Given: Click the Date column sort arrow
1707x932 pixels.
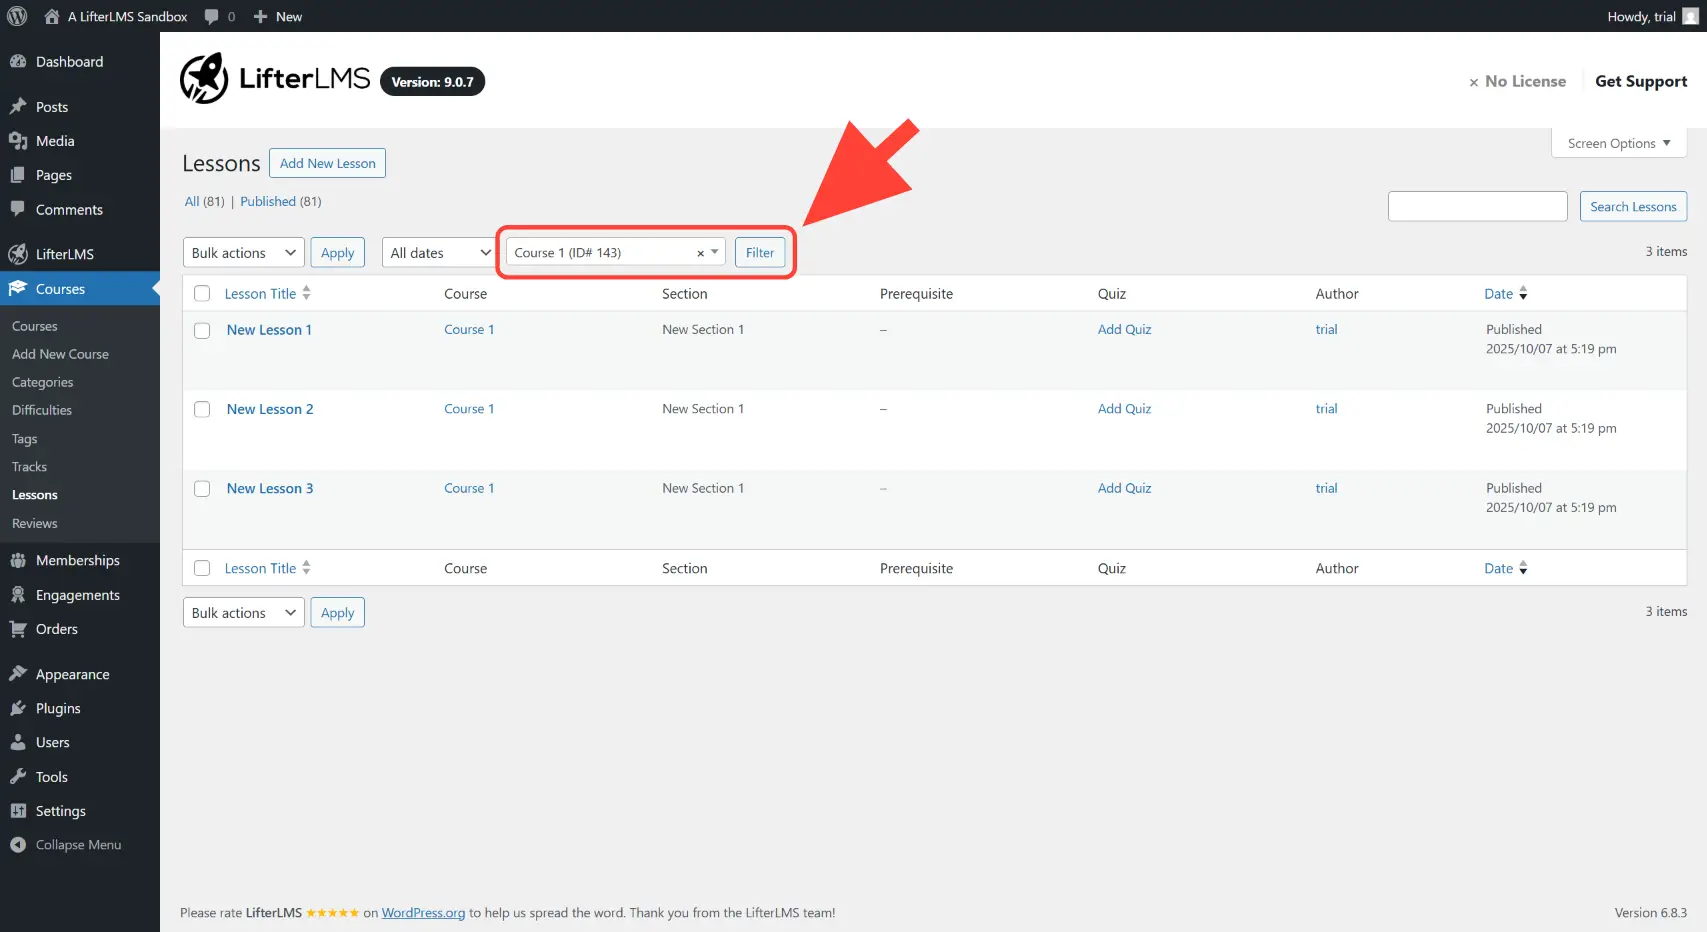Looking at the screenshot, I should click(1523, 293).
